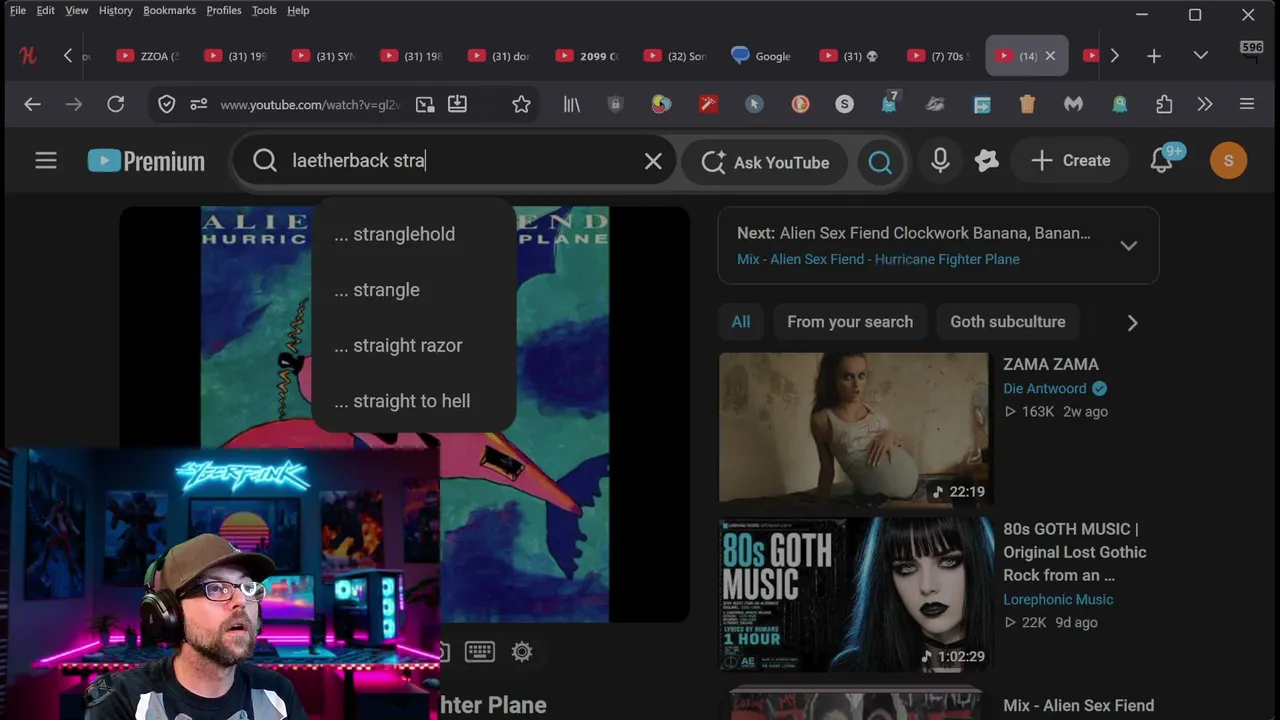Show more filter chips with the right arrow
The height and width of the screenshot is (720, 1280).
coord(1132,322)
